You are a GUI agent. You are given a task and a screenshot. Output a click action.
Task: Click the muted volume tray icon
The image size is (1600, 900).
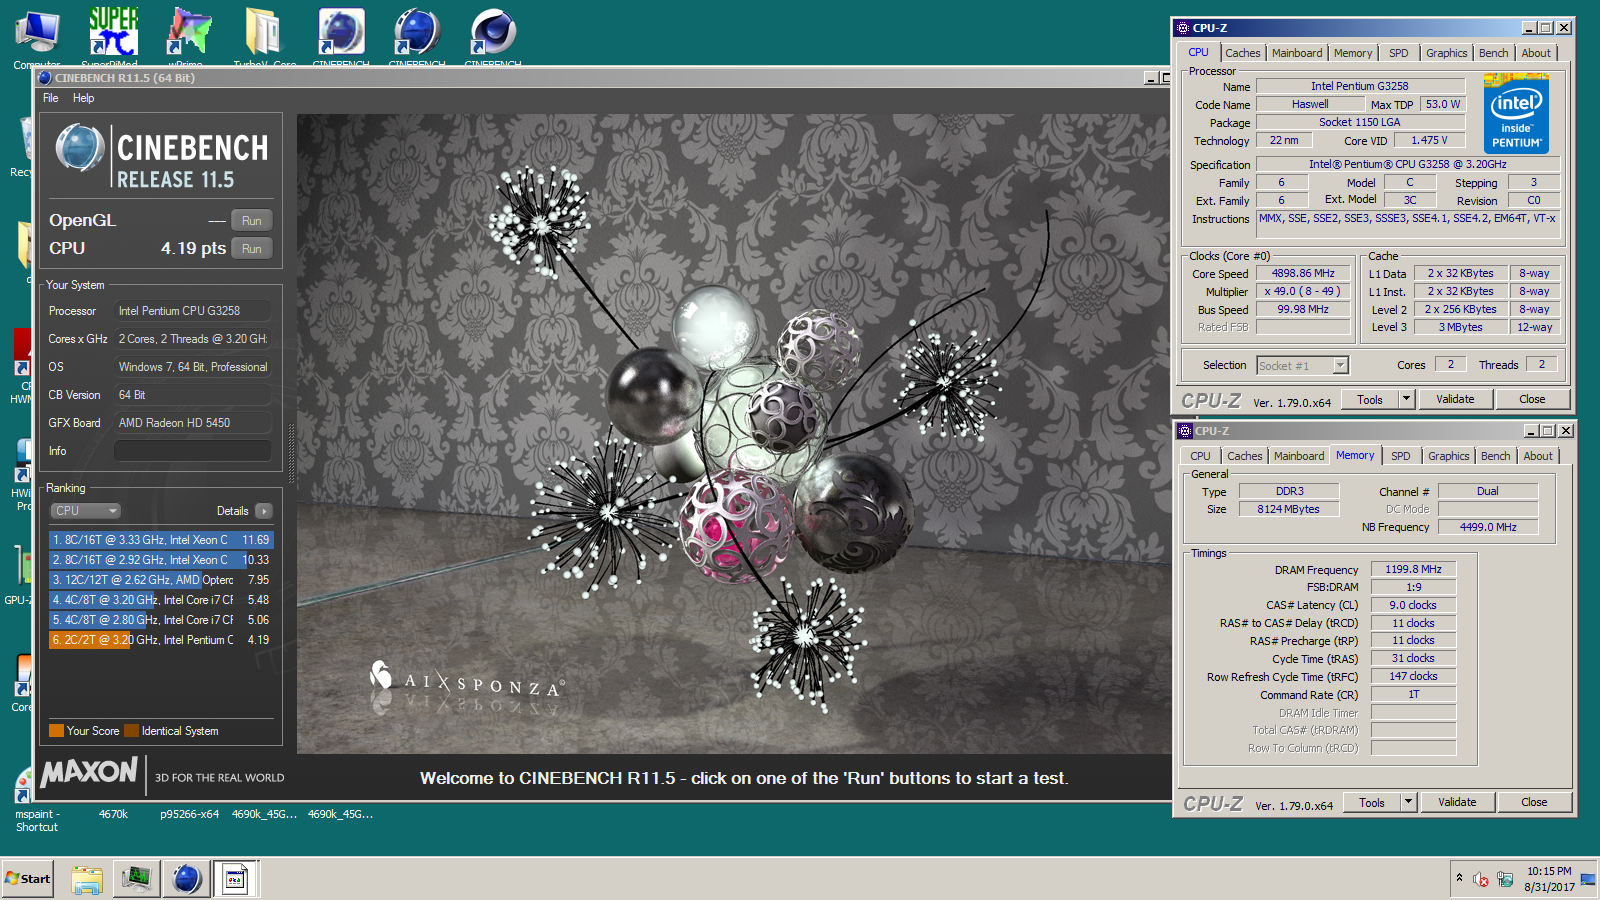pos(1481,880)
